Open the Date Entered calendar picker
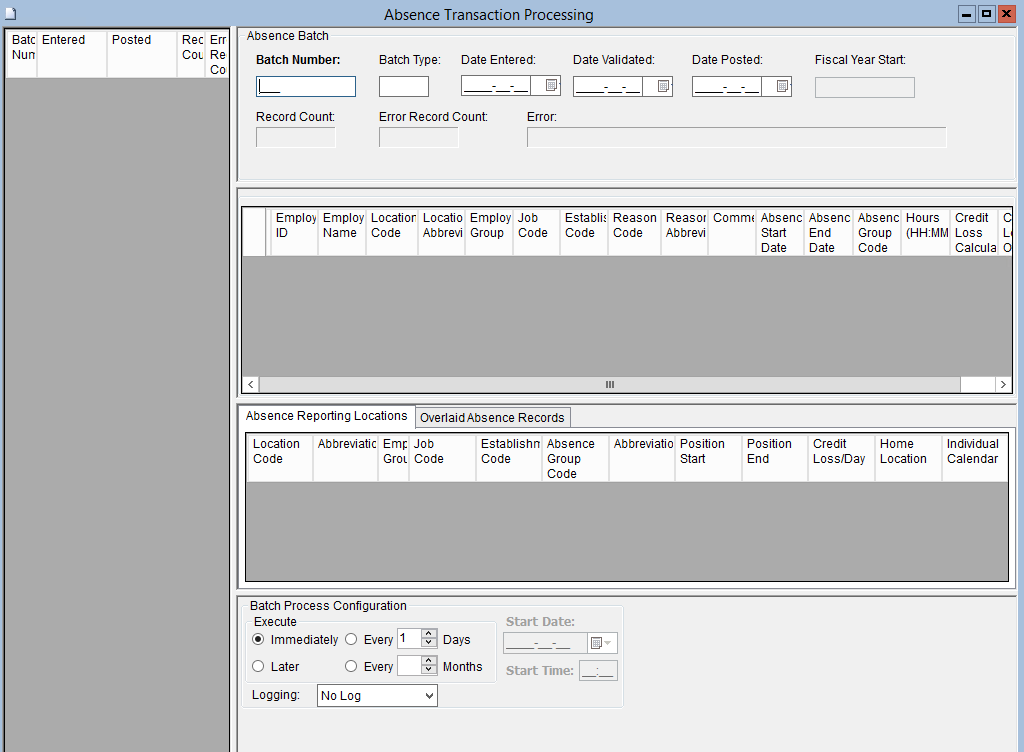This screenshot has width=1024, height=752. (x=550, y=86)
